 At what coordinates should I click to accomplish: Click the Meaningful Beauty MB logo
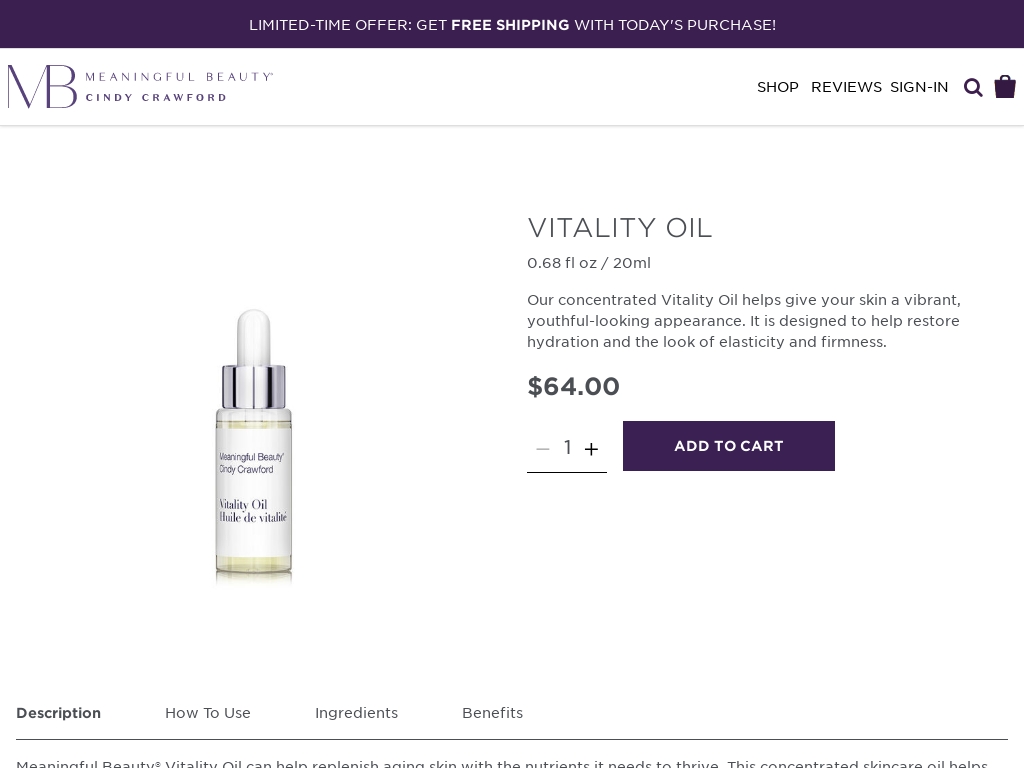42,86
